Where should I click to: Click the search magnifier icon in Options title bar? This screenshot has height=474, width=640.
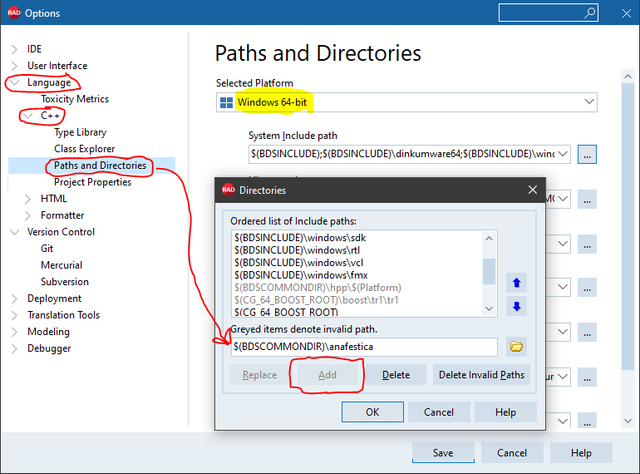click(x=589, y=13)
